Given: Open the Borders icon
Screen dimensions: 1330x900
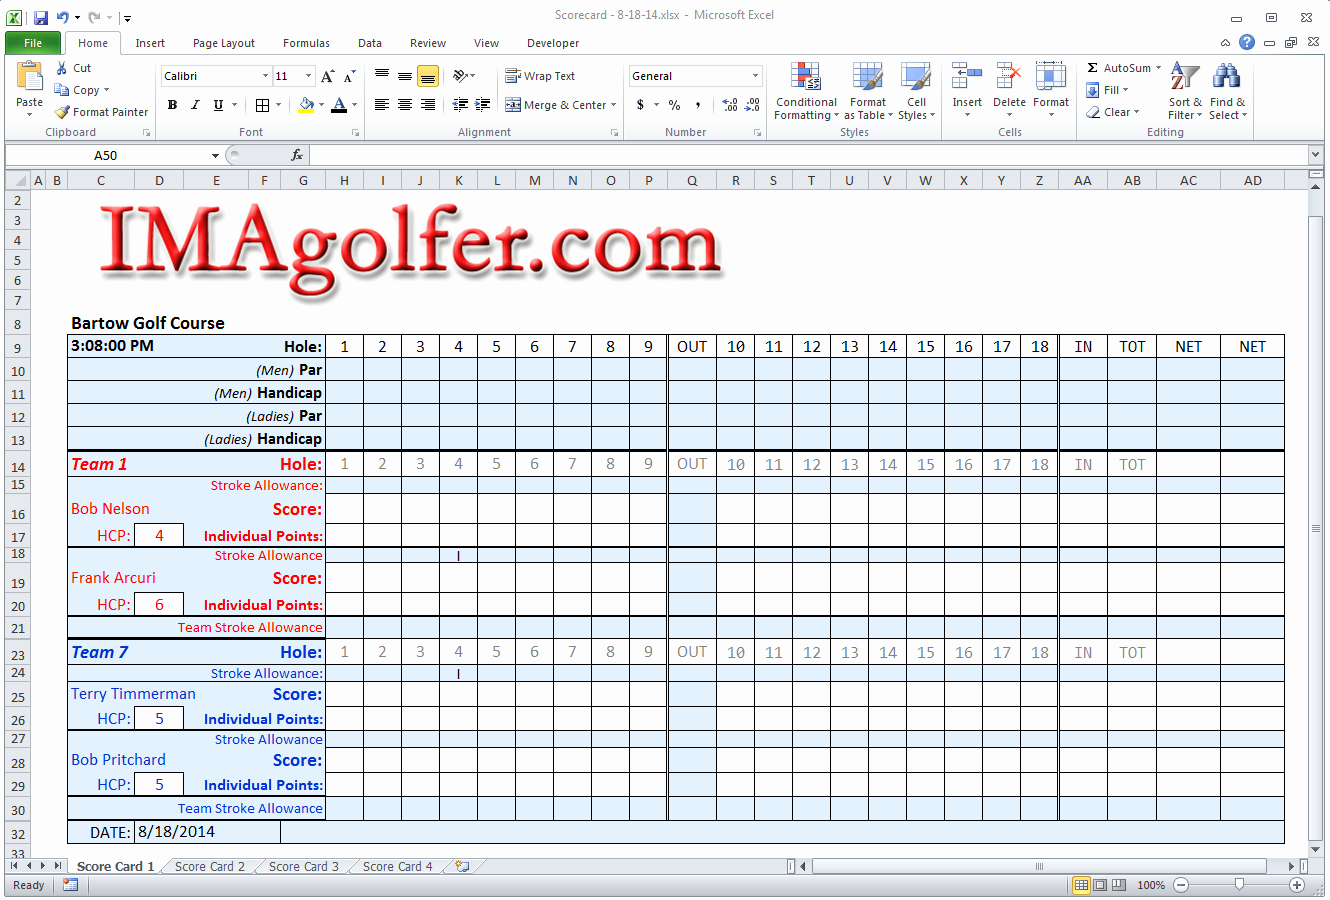Looking at the screenshot, I should pos(262,105).
